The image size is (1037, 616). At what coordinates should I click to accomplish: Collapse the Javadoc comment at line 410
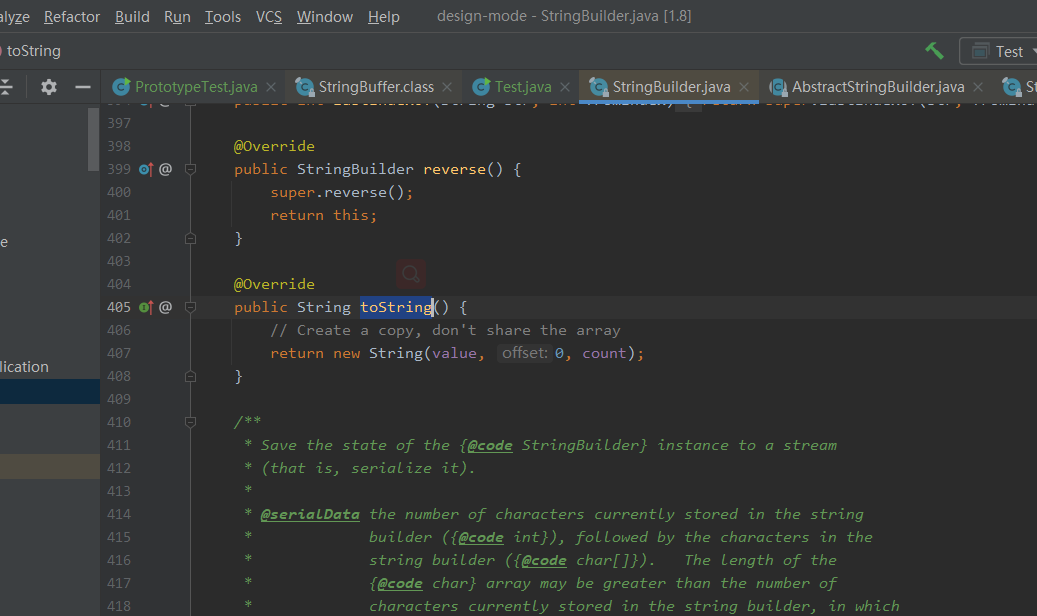[190, 422]
